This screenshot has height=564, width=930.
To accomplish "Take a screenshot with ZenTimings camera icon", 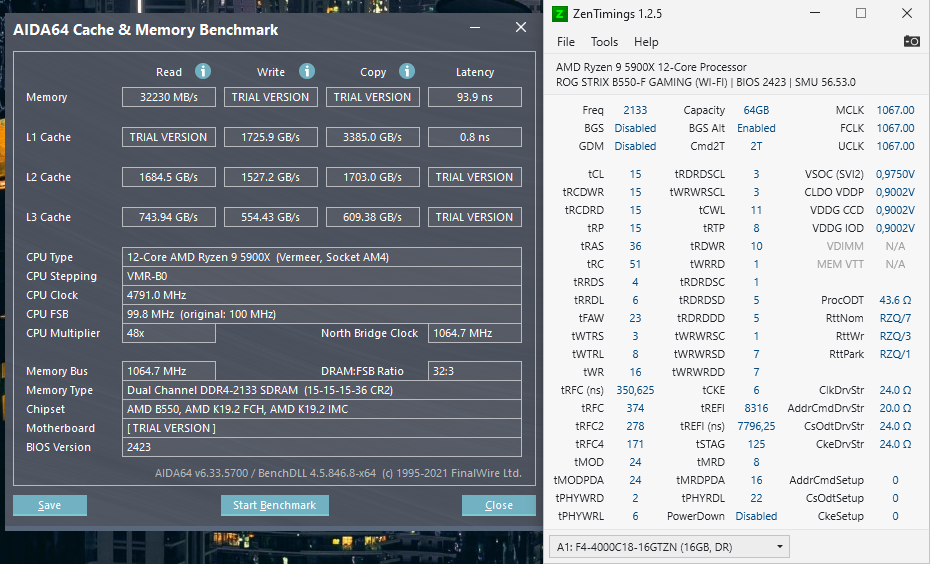I will tap(912, 41).
